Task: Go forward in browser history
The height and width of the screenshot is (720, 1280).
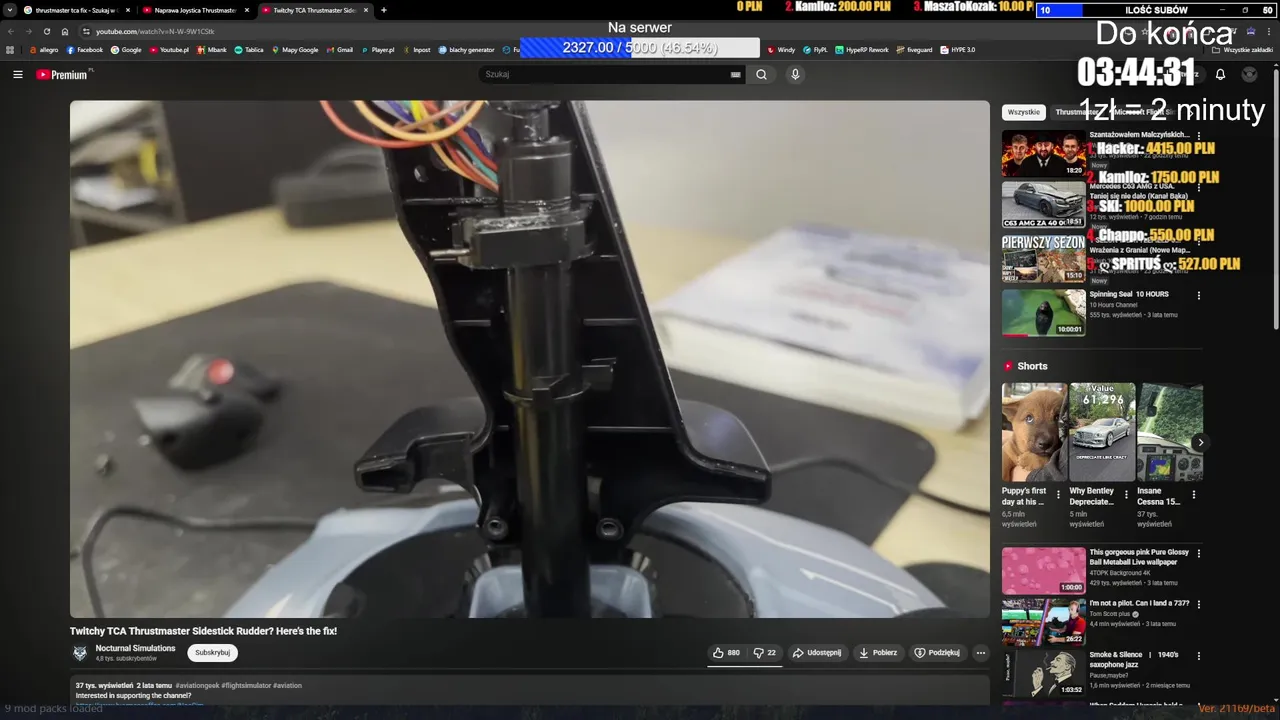Action: 29,31
